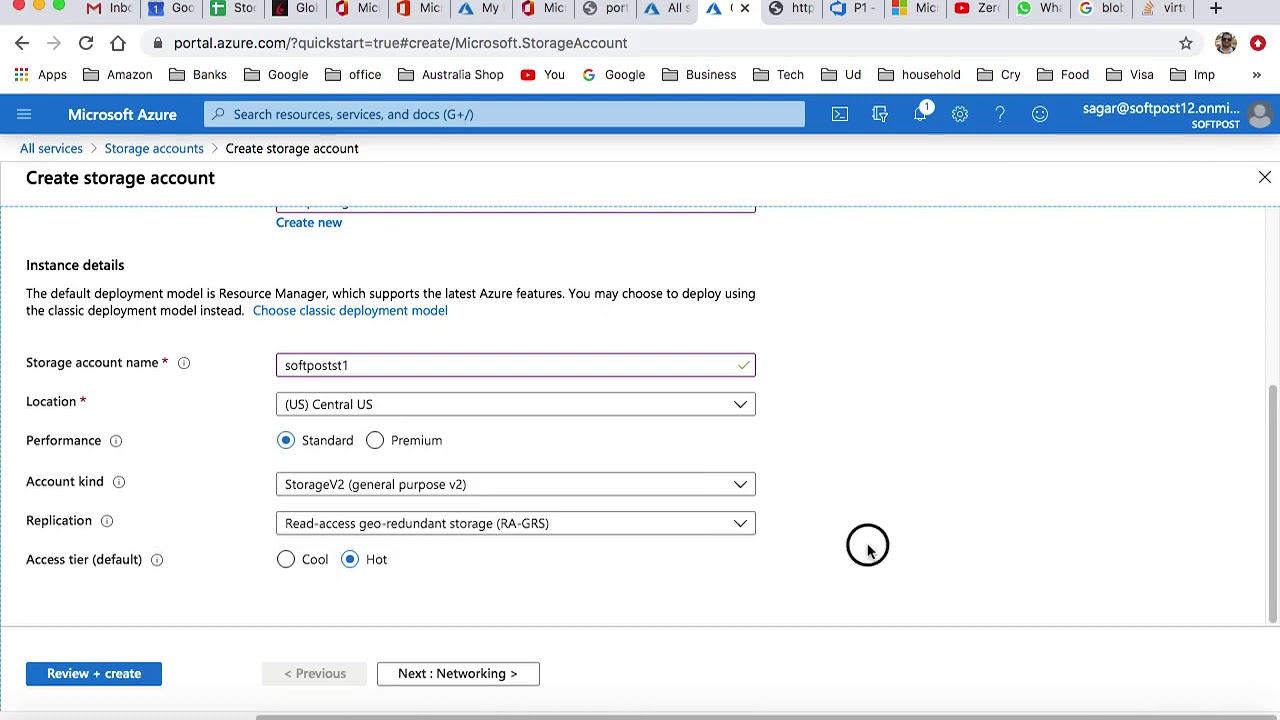The height and width of the screenshot is (720, 1280).
Task: Focus the Azure search resources box
Action: 504,114
